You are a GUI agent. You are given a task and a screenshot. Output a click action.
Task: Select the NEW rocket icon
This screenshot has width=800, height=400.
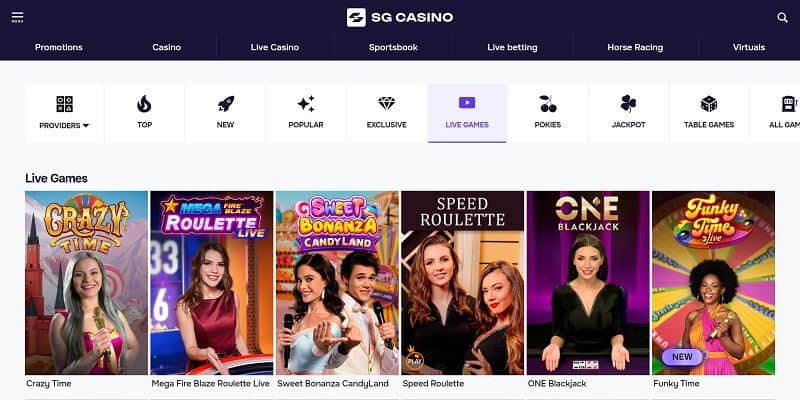pyautogui.click(x=226, y=104)
